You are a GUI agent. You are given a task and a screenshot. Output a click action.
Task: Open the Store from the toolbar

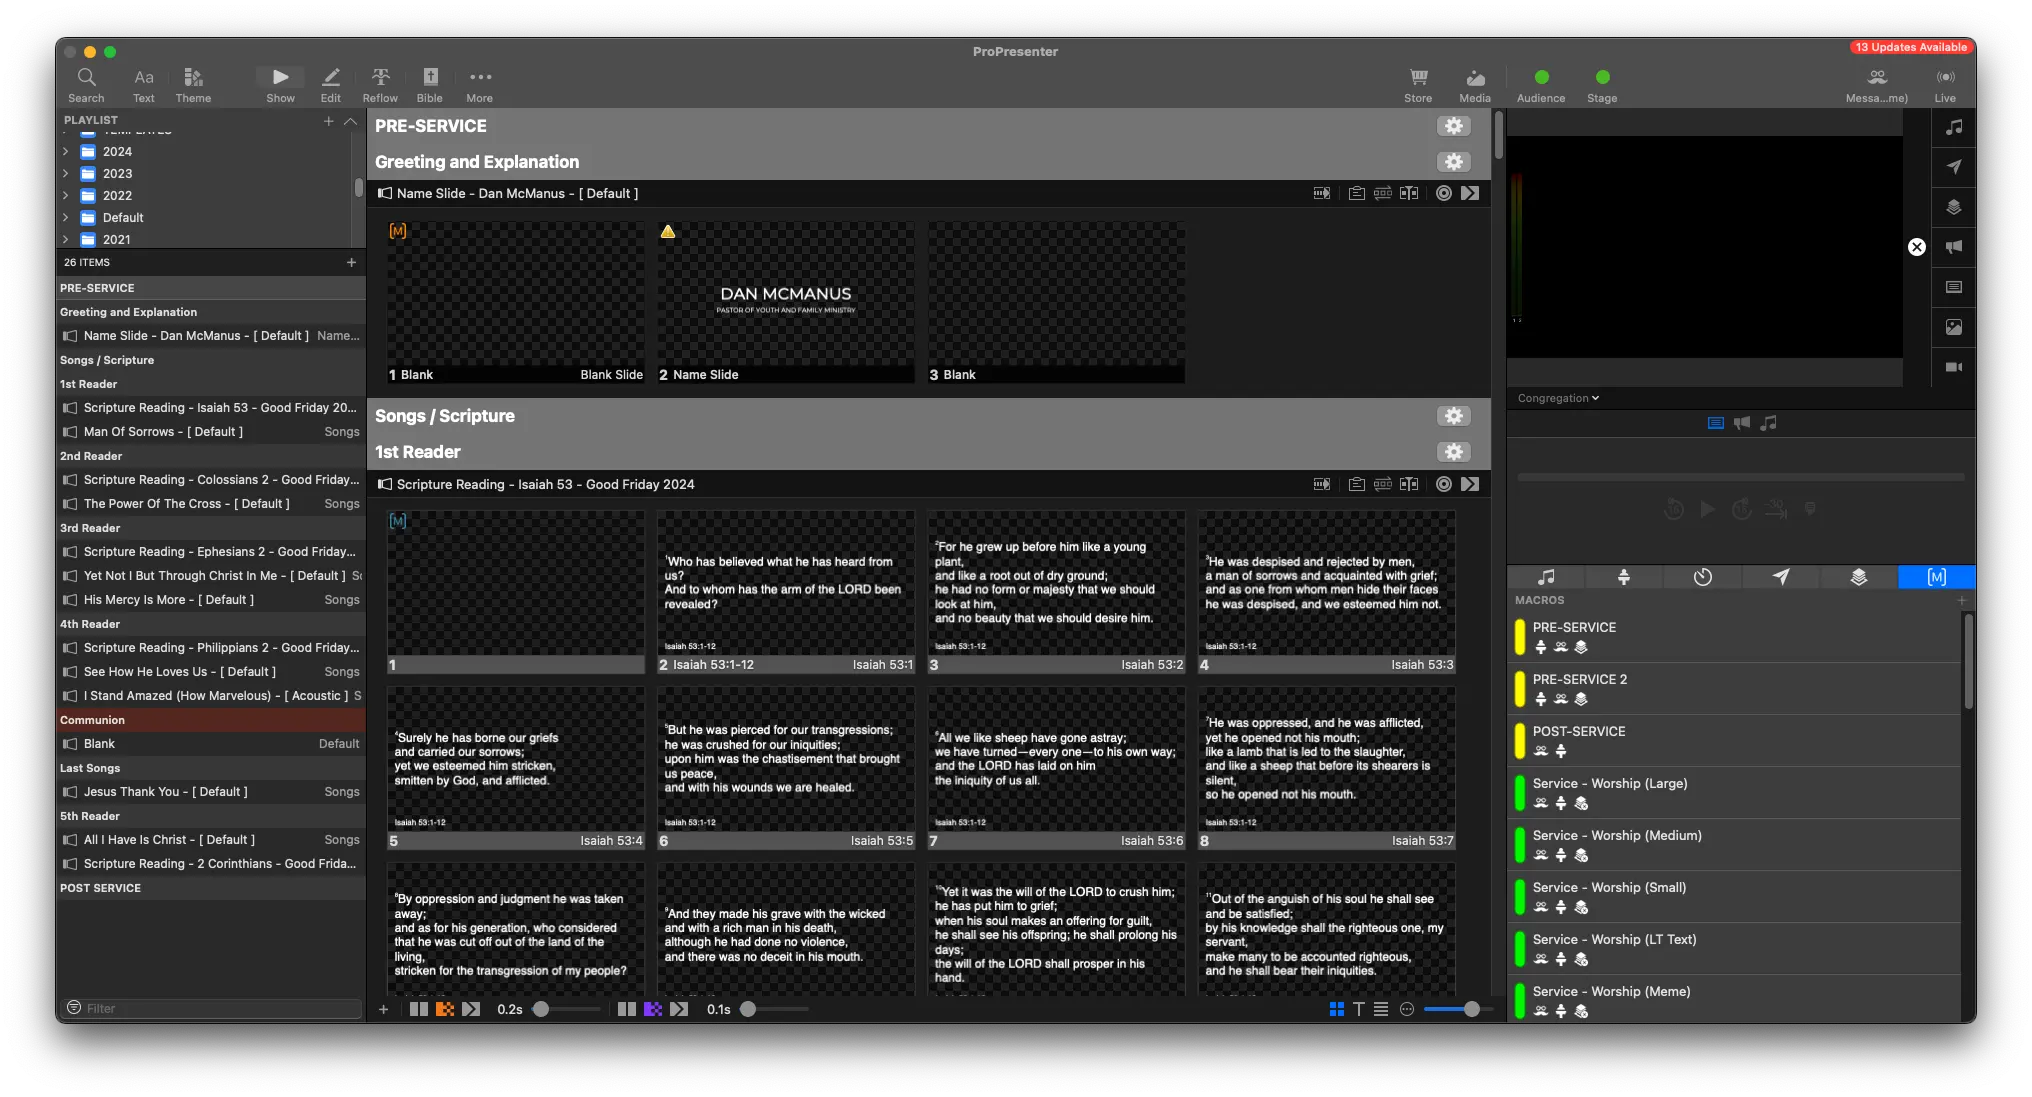(x=1418, y=83)
